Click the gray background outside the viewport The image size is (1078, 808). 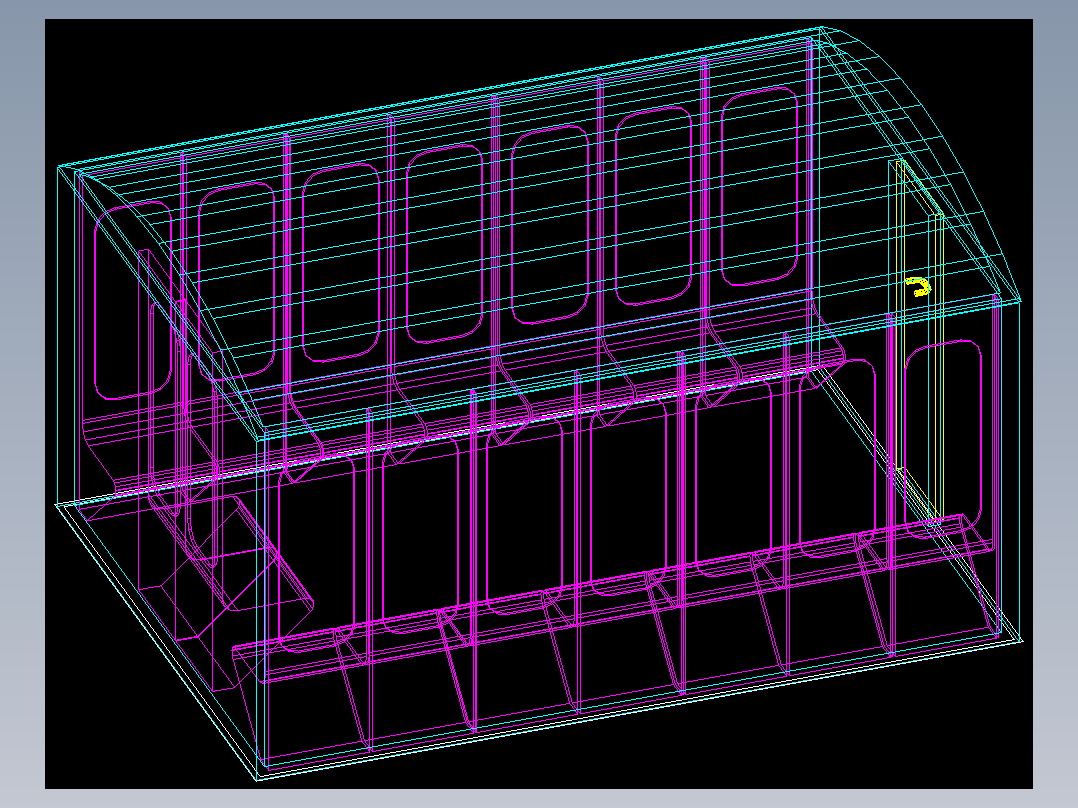[22, 413]
